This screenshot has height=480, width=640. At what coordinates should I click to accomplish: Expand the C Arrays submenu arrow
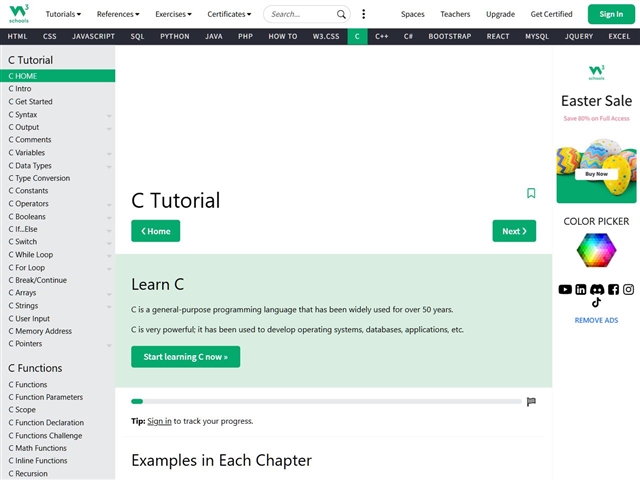[x=109, y=294]
